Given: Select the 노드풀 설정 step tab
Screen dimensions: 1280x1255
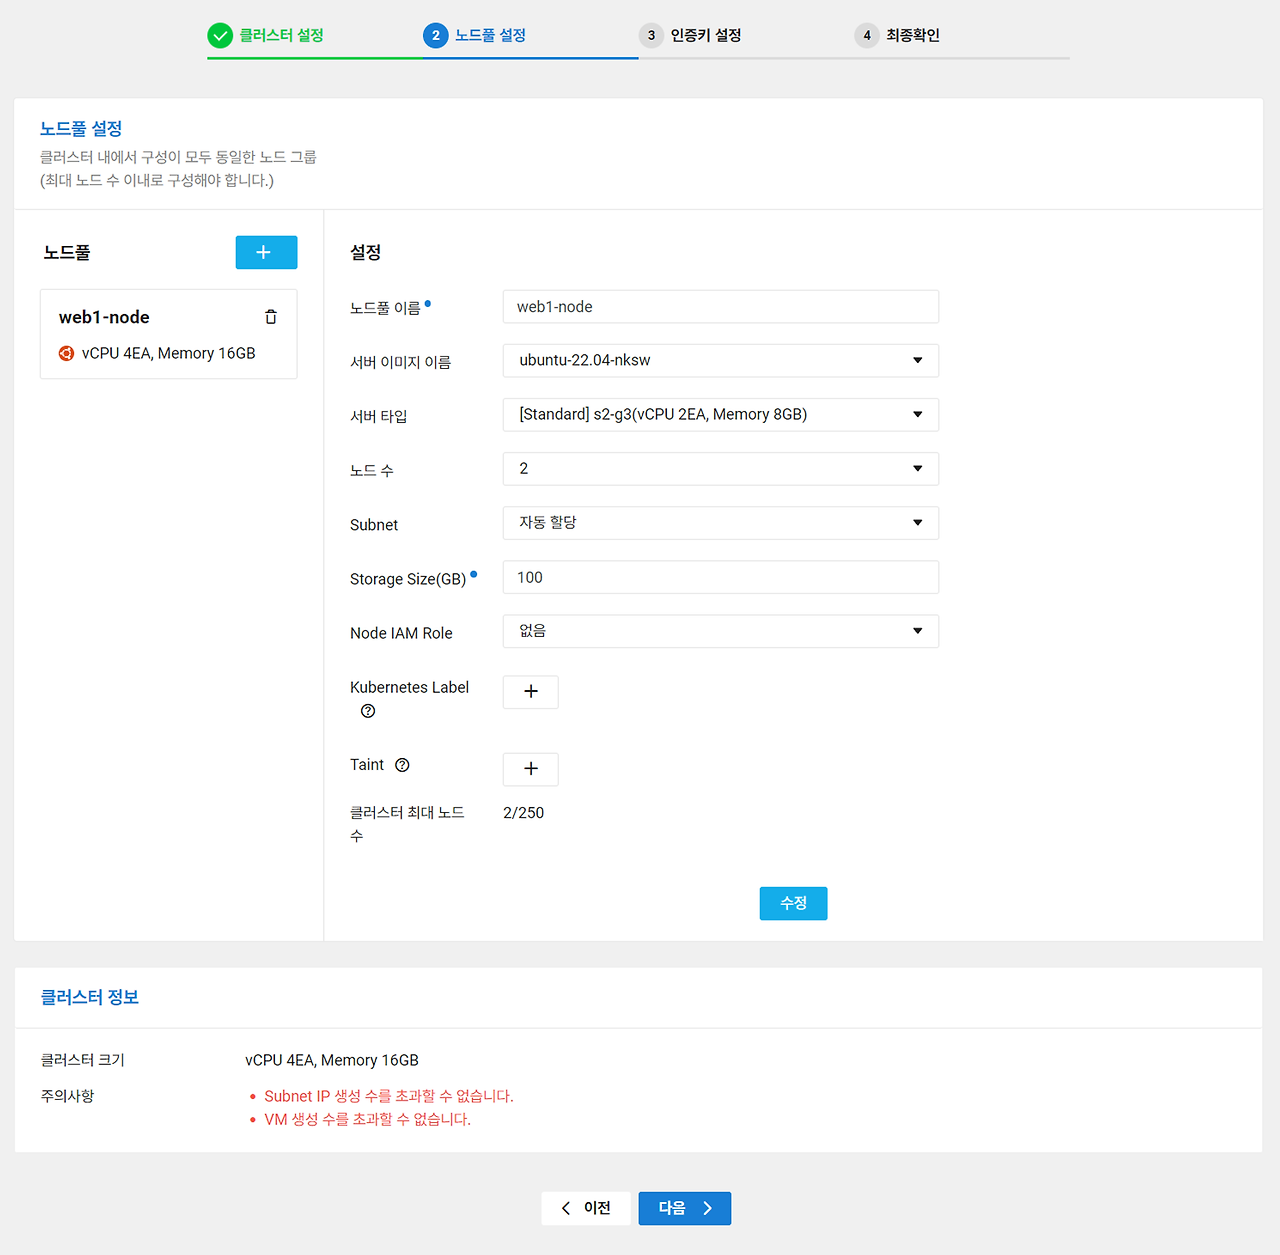Looking at the screenshot, I should (490, 36).
